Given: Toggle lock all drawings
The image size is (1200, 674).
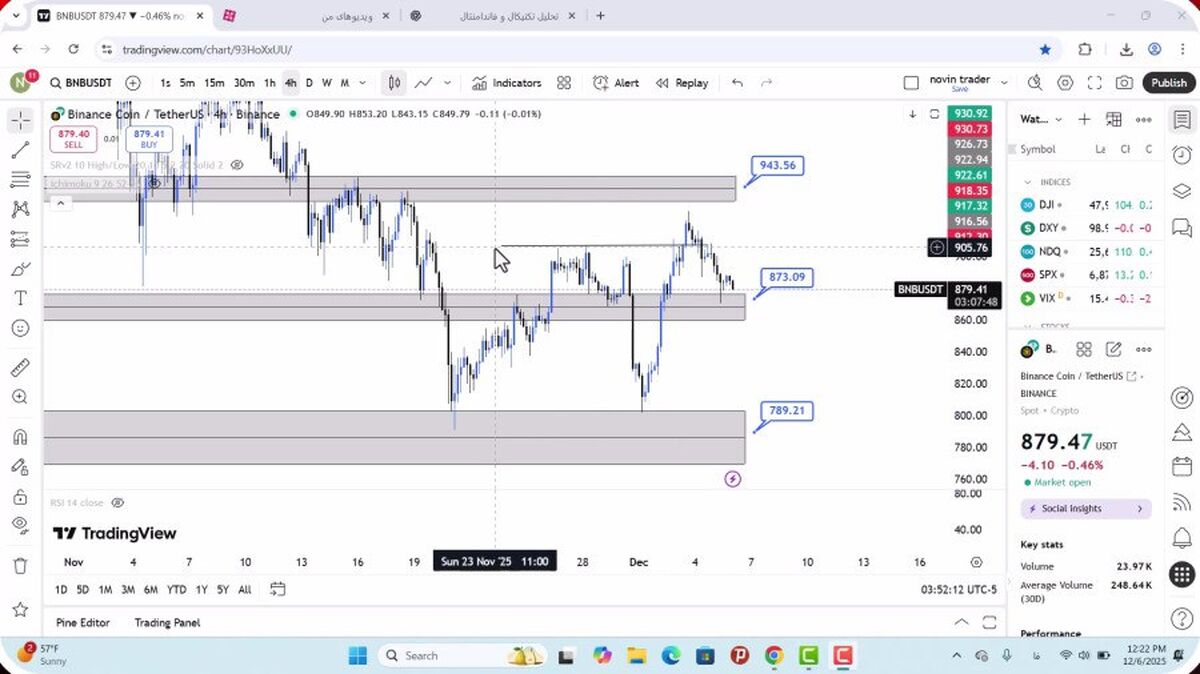Looking at the screenshot, I should pos(20,496).
